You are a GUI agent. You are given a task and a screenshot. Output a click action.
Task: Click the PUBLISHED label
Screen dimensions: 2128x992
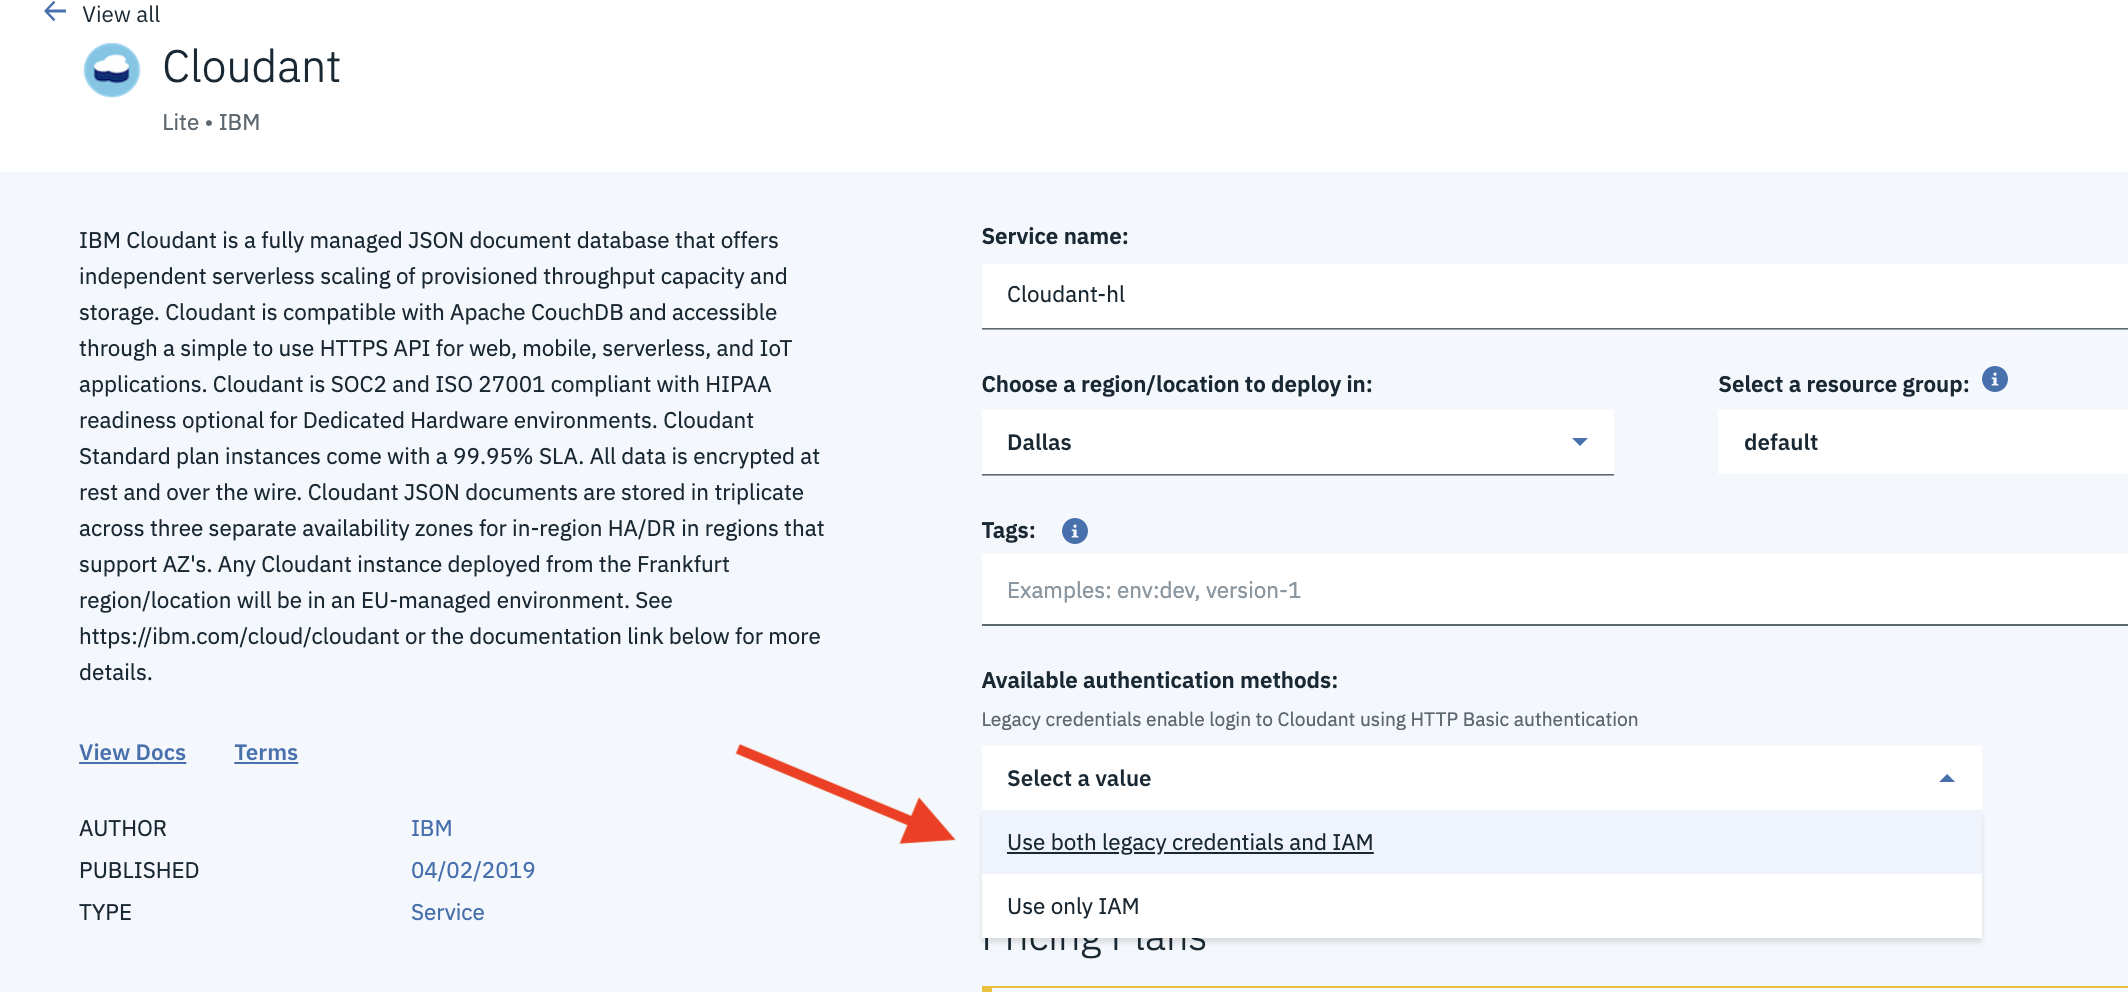click(139, 870)
